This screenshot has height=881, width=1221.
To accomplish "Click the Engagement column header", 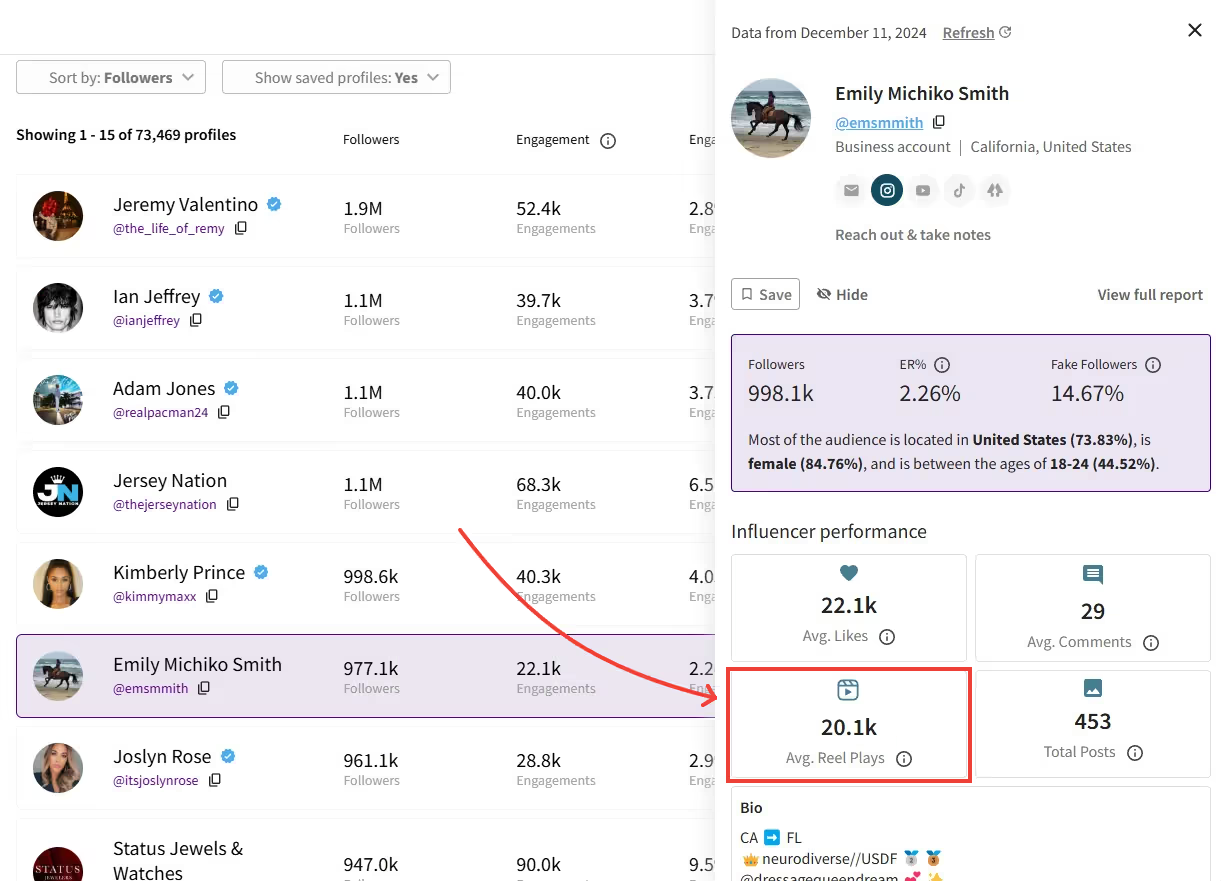I will point(553,139).
